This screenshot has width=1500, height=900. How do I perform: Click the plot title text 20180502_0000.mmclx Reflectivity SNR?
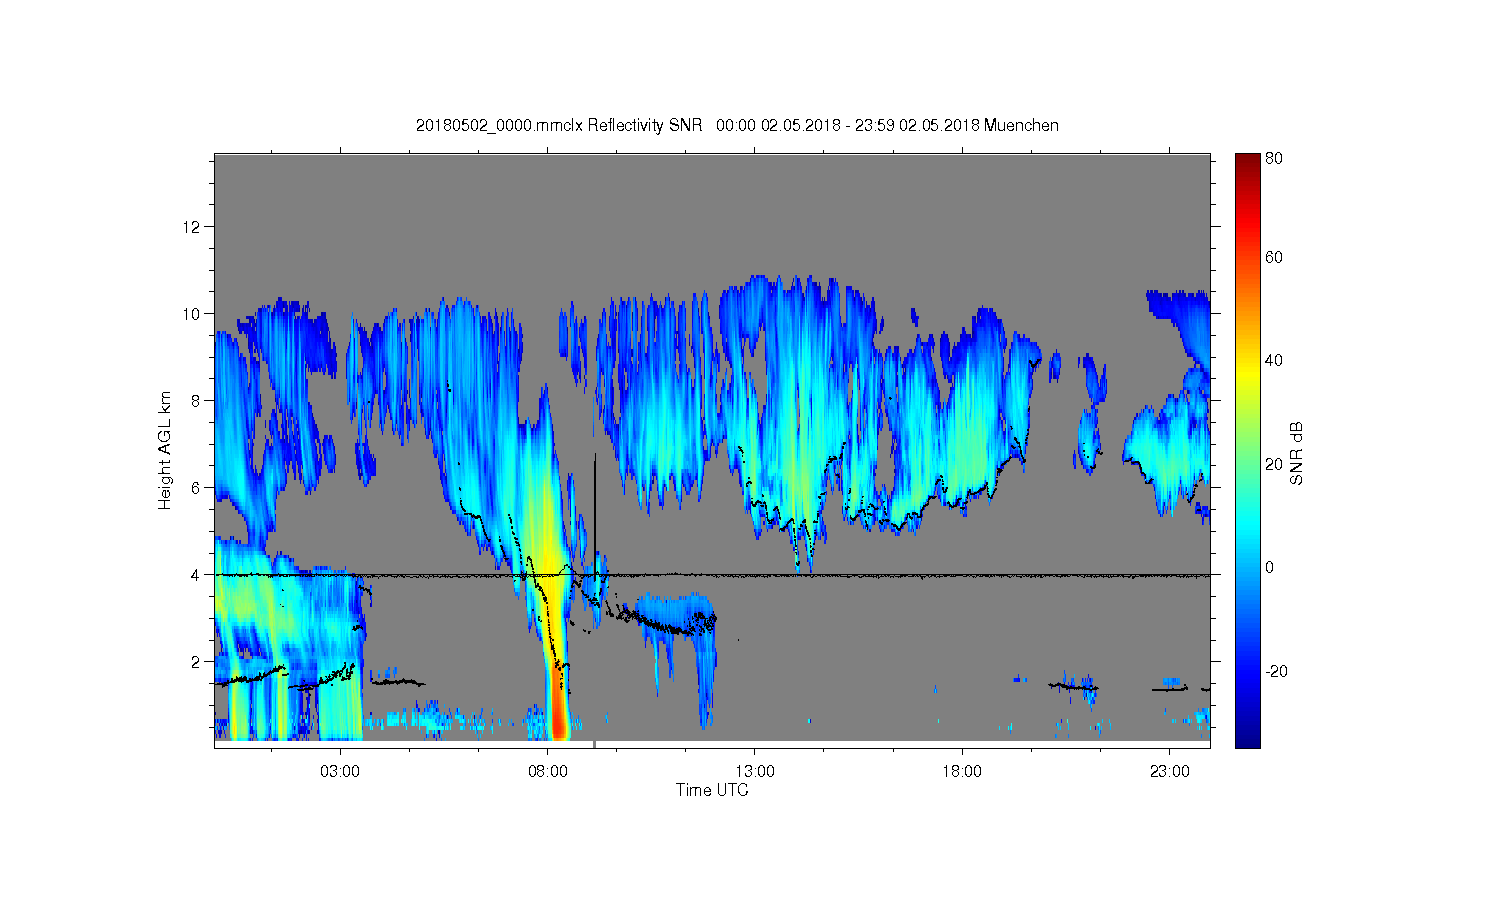coord(559,126)
